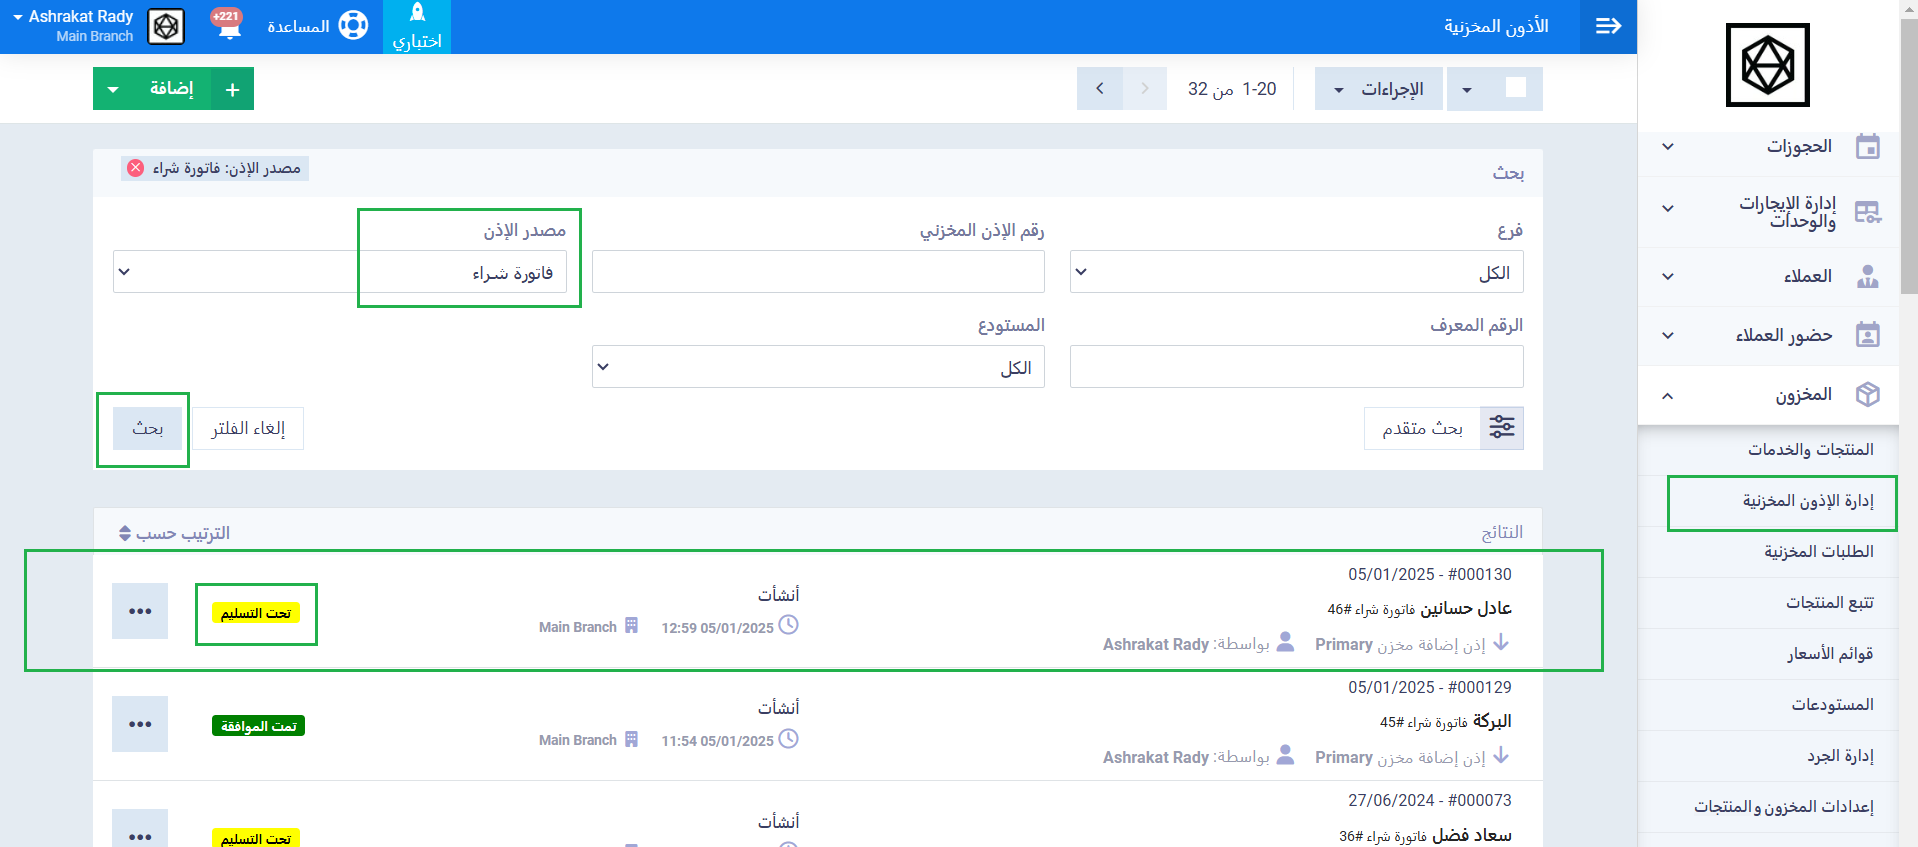
Task: Remove the فاتورة شراء filter tag
Action: (x=136, y=168)
